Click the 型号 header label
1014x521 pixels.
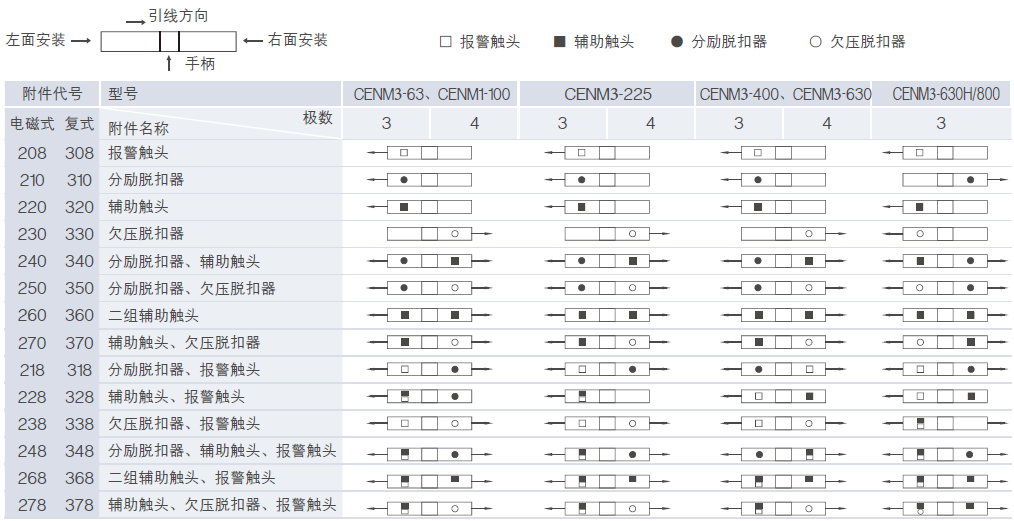coord(123,94)
